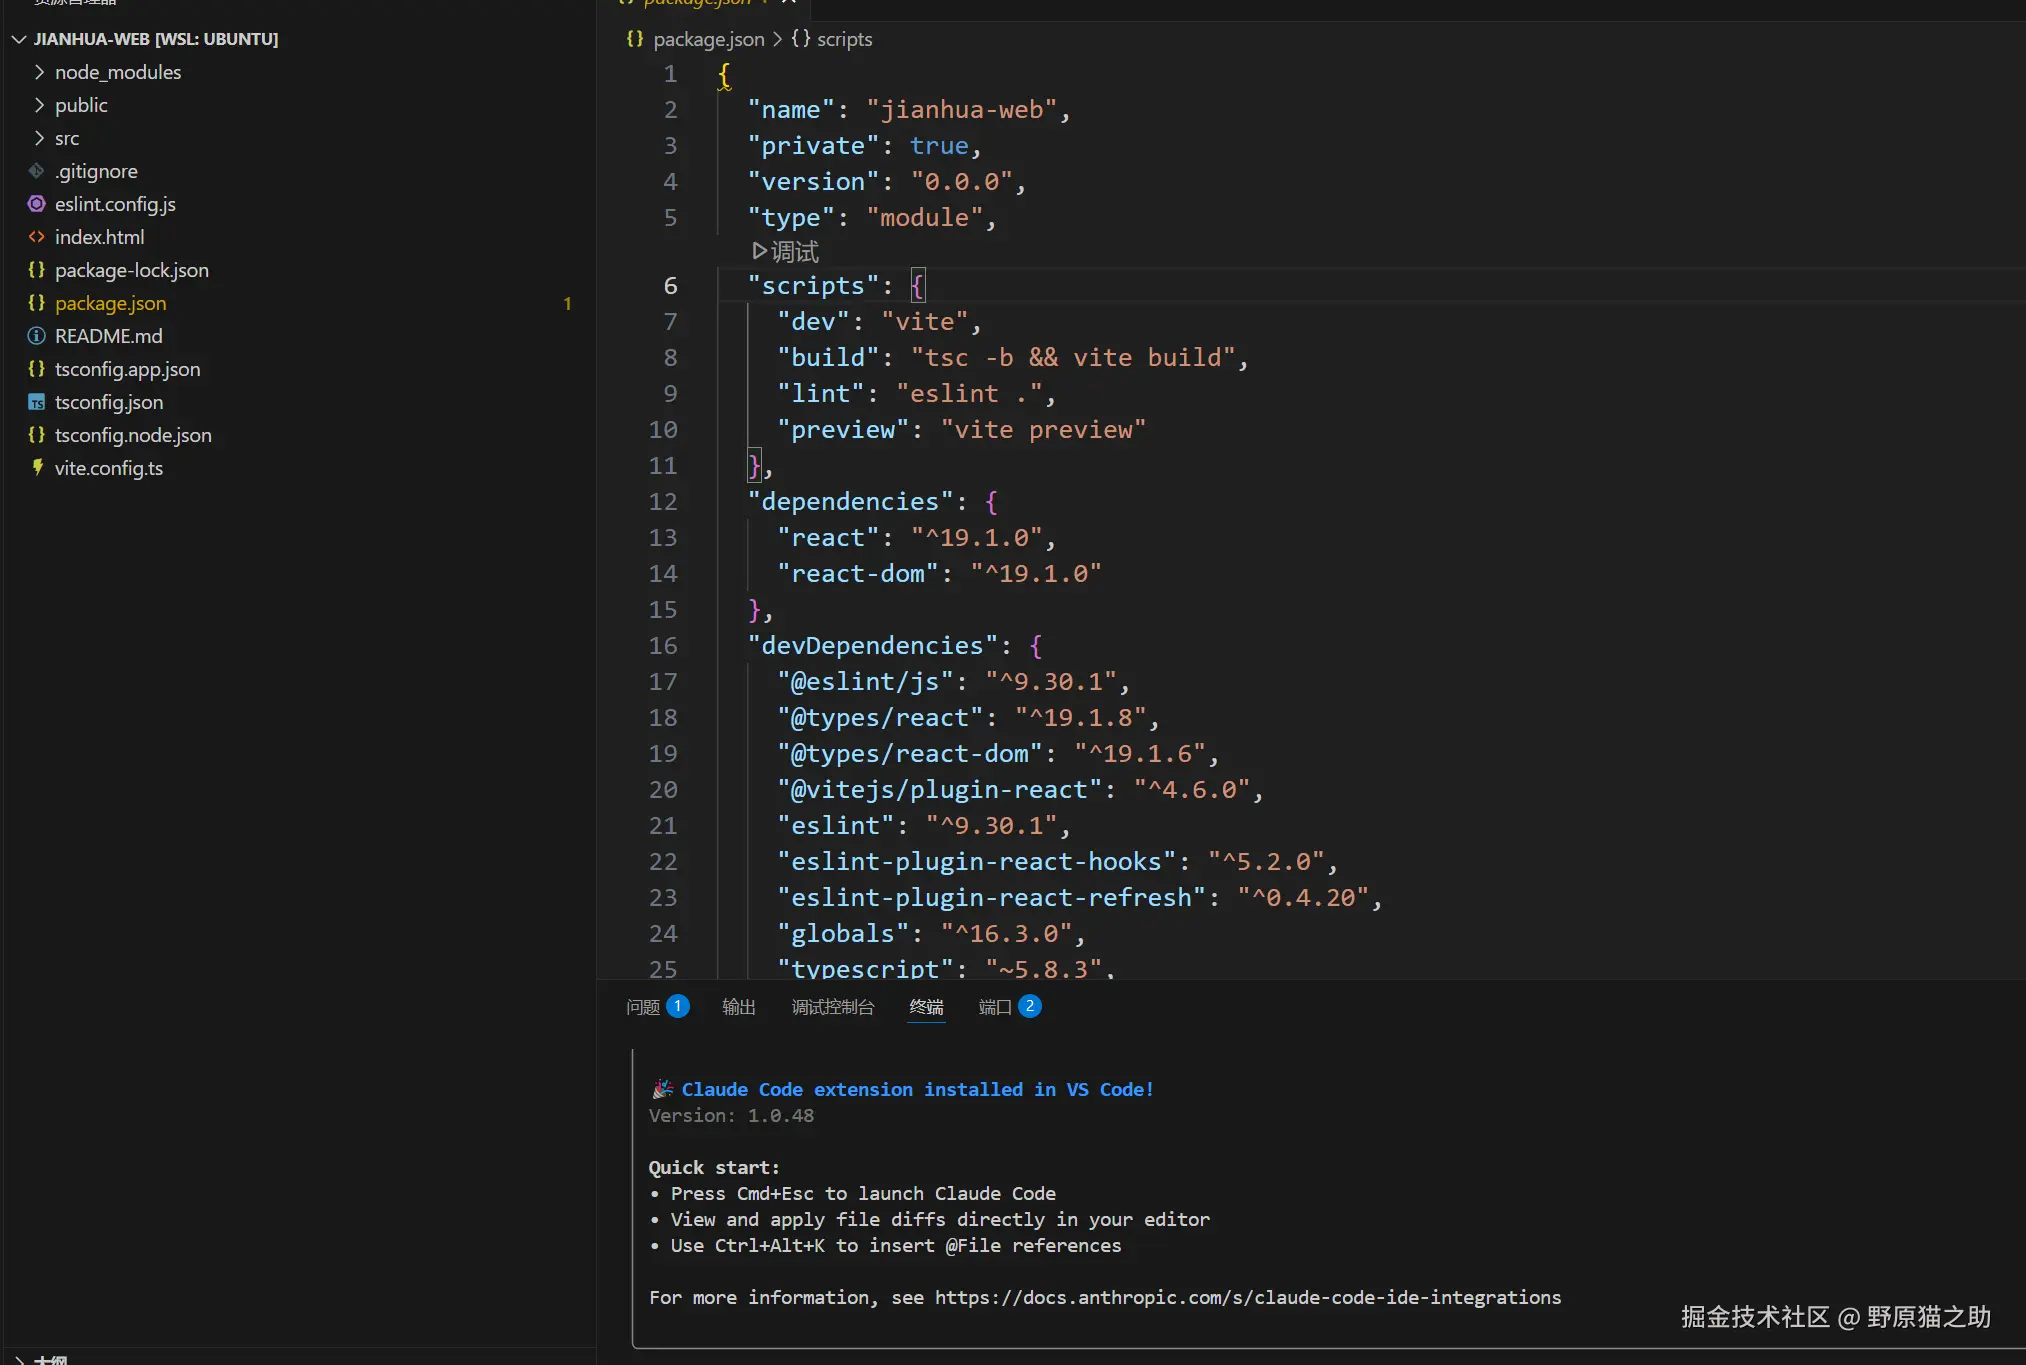Click the .gitignore file icon
Image resolution: width=2026 pixels, height=1365 pixels.
coord(37,171)
